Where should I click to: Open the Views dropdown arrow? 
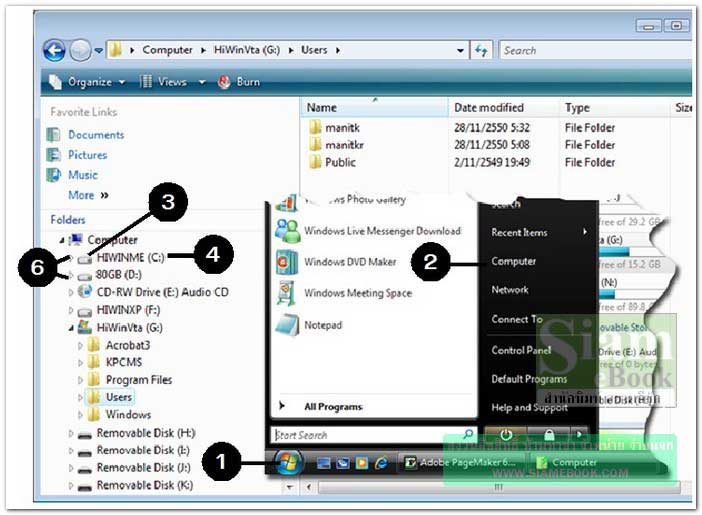(202, 82)
